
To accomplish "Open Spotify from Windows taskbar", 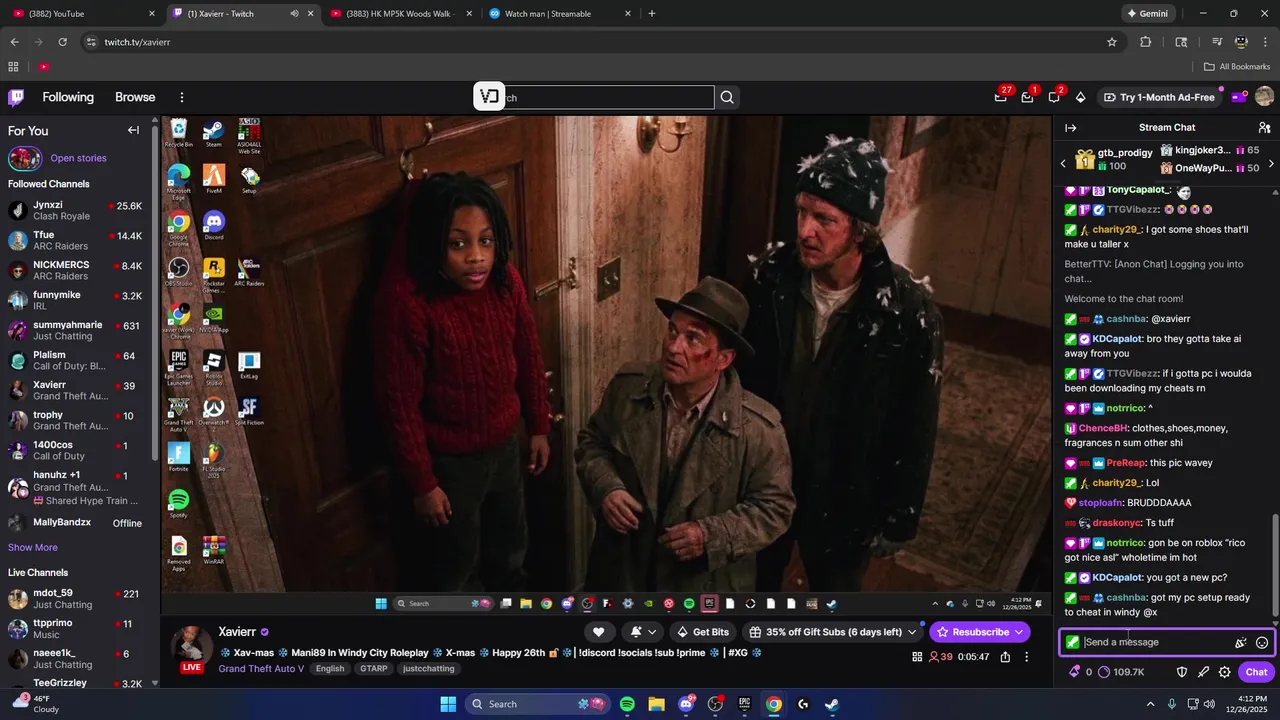I will click(x=627, y=704).
